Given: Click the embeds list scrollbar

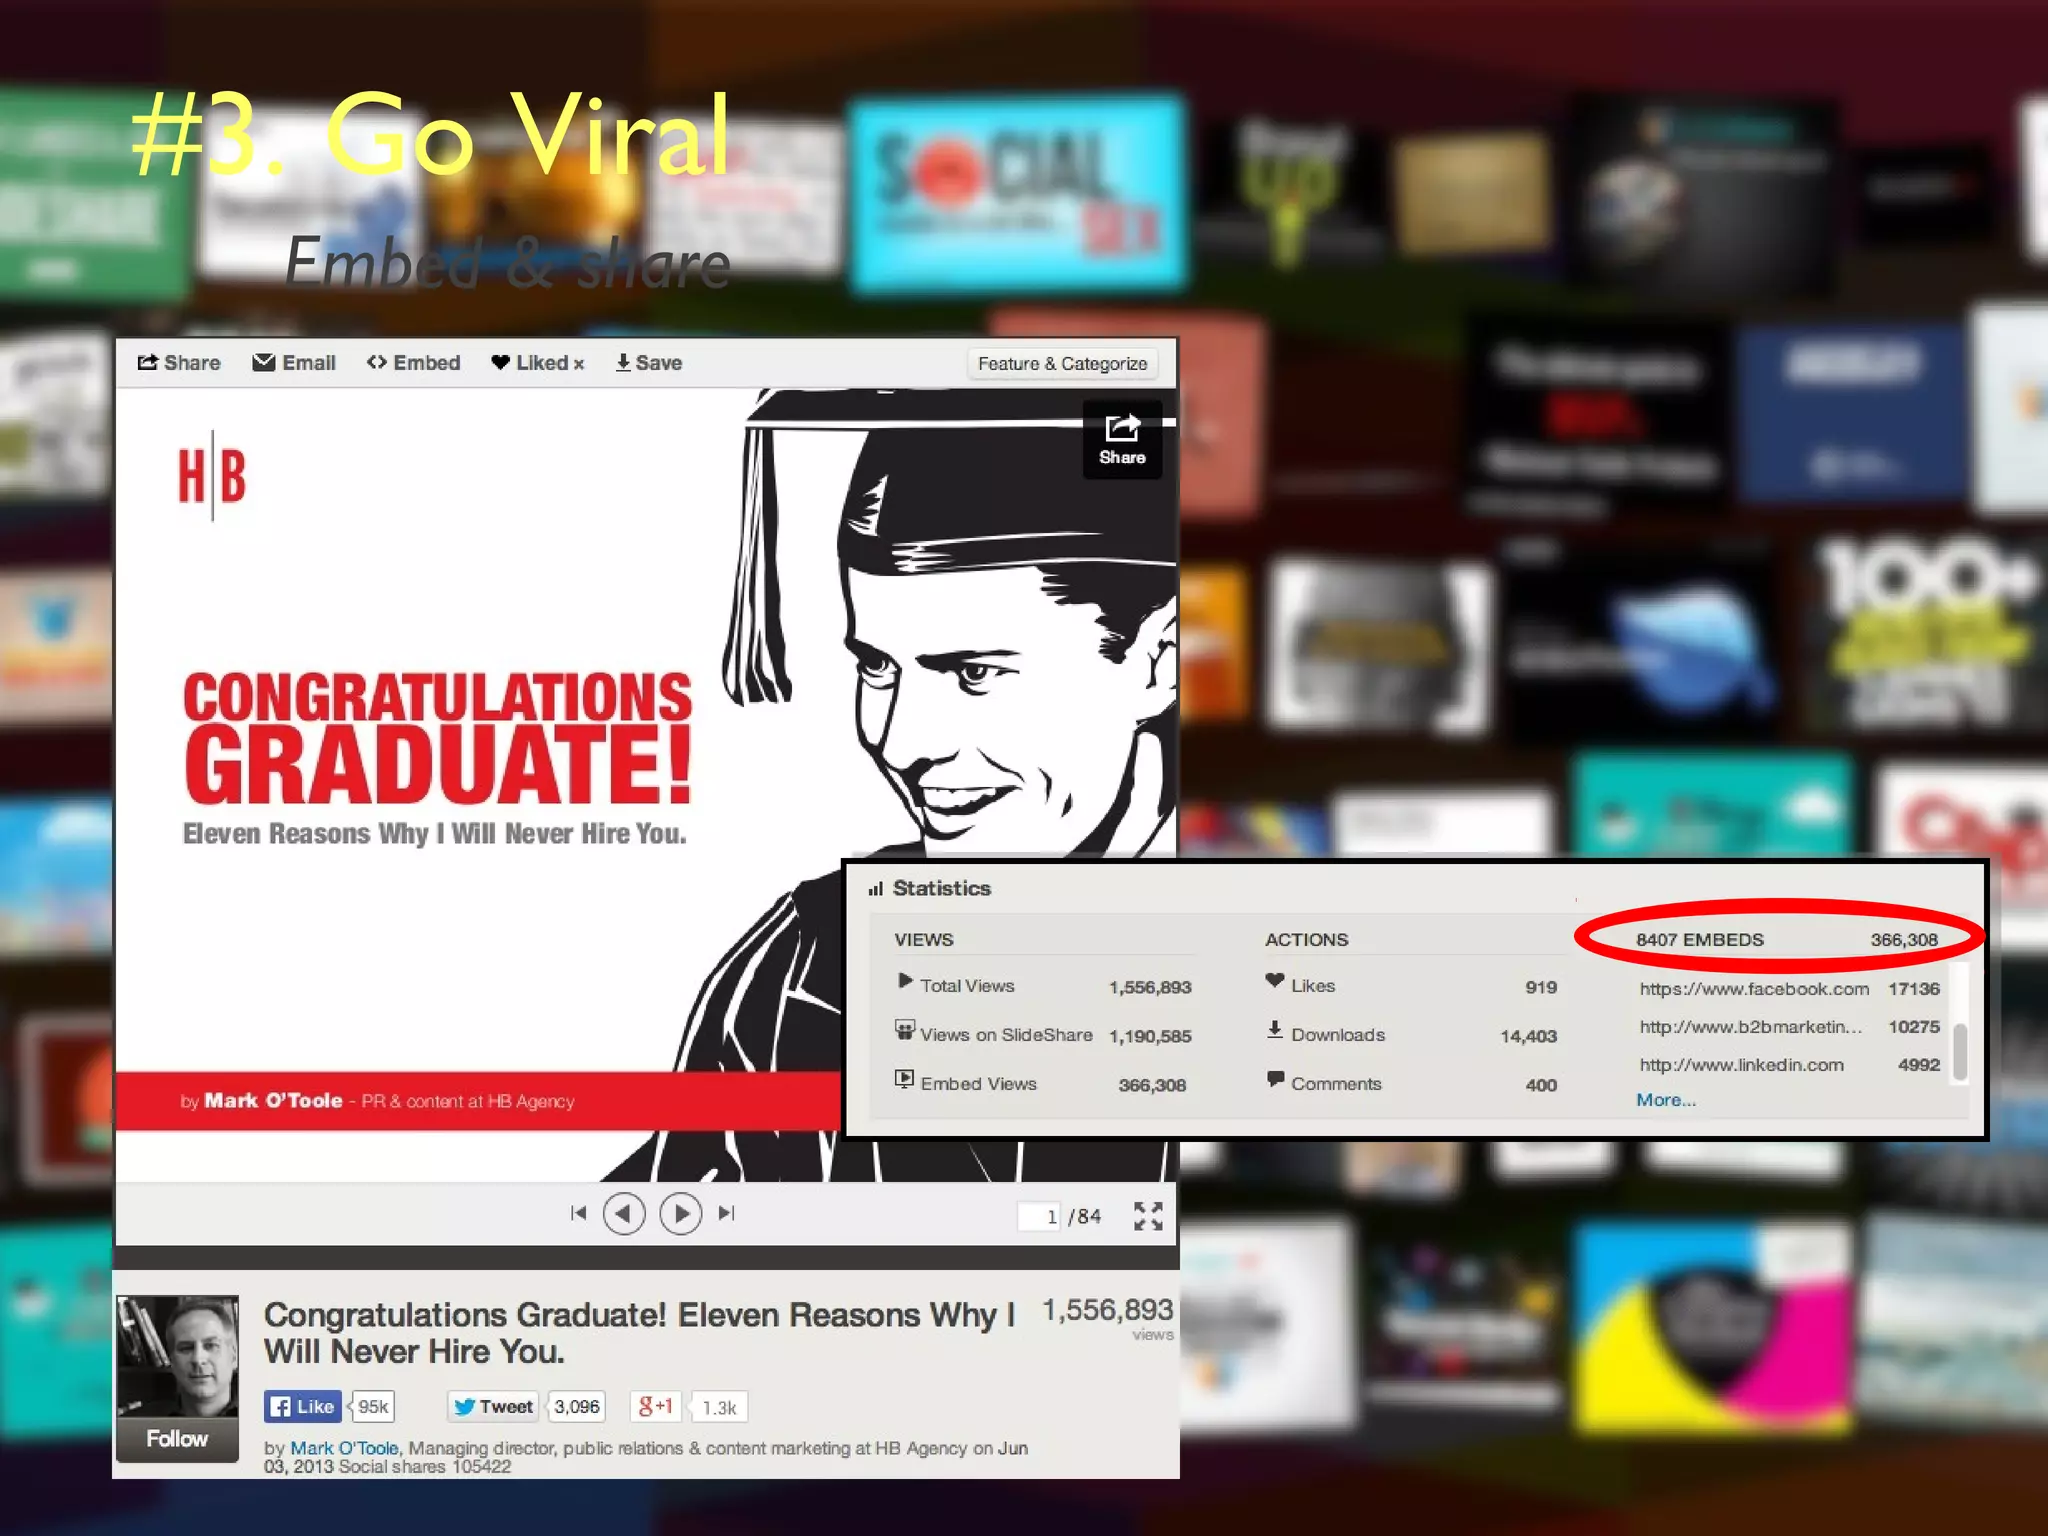Looking at the screenshot, I should point(1960,1052).
